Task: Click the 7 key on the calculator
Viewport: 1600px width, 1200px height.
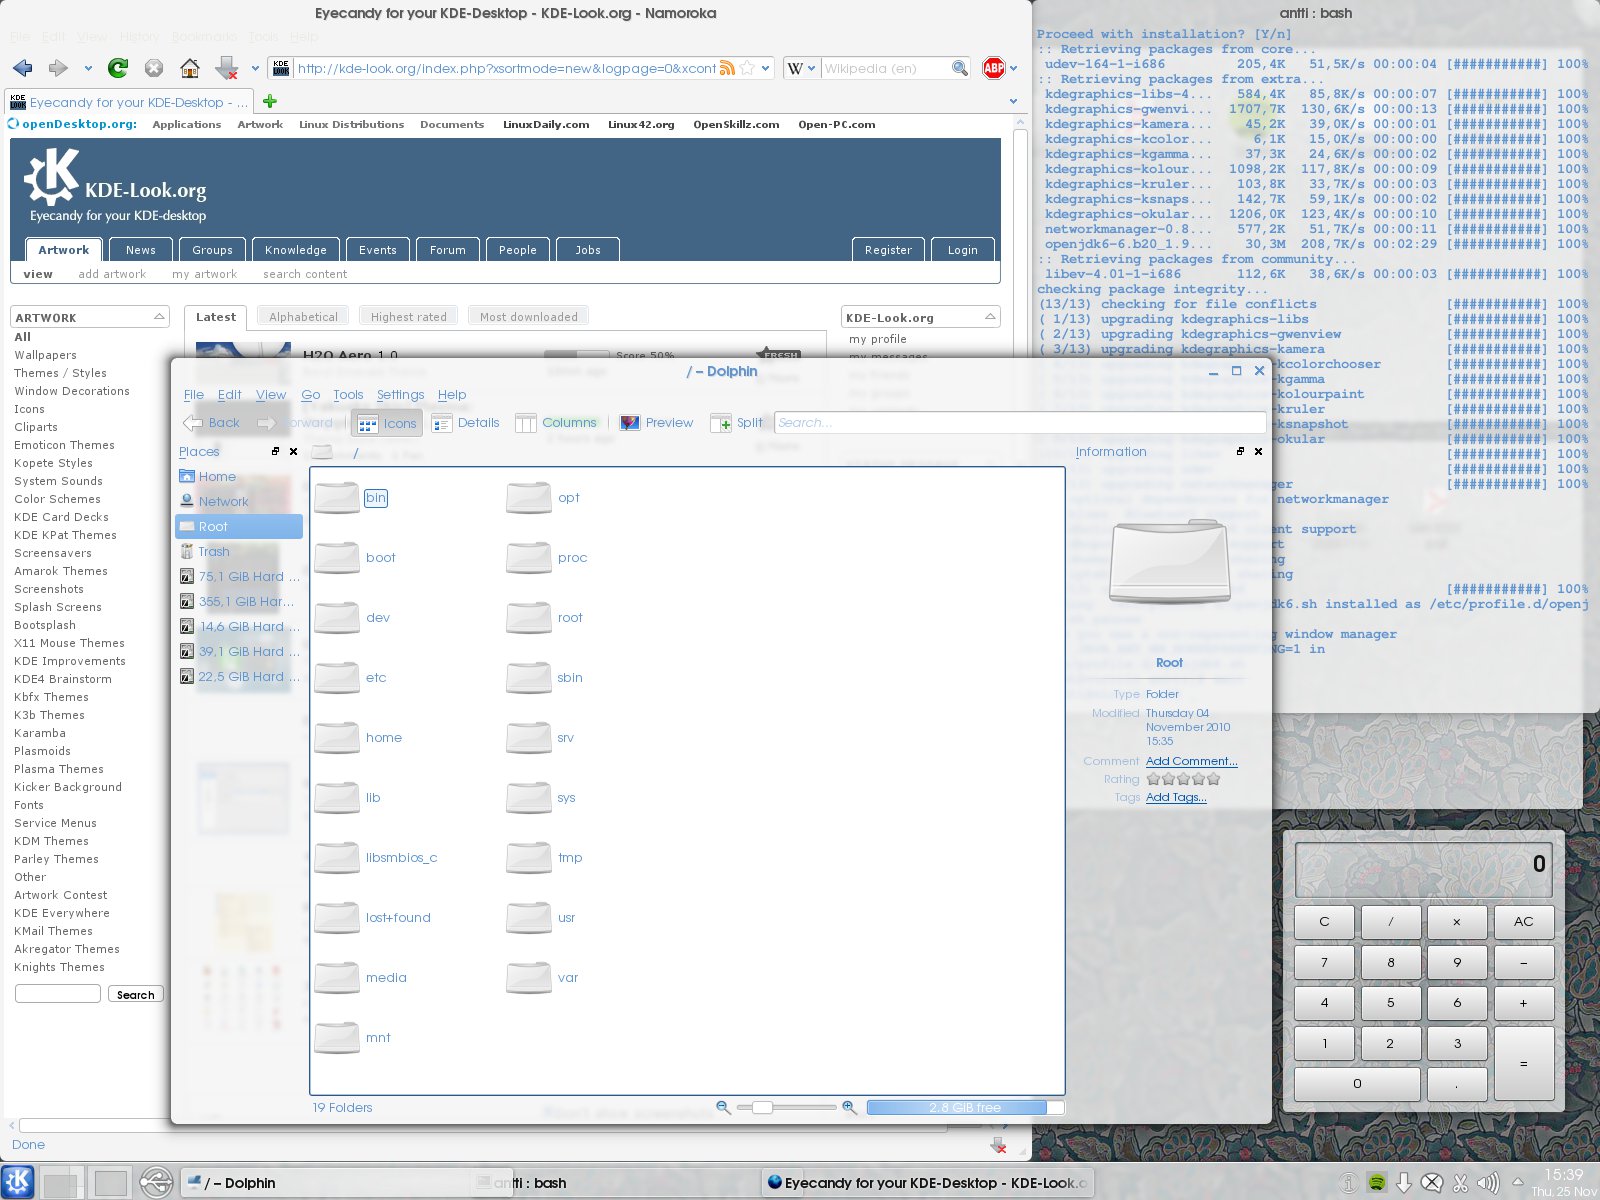Action: tap(1324, 962)
